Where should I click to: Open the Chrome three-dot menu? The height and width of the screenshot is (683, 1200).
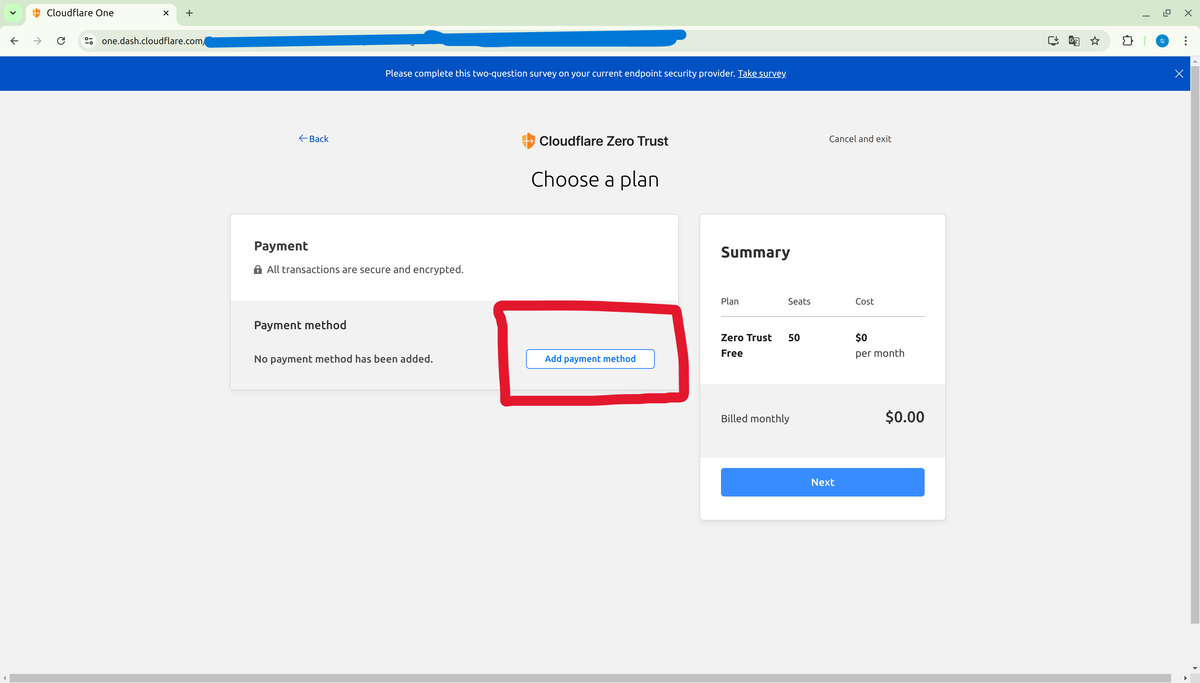(1185, 41)
